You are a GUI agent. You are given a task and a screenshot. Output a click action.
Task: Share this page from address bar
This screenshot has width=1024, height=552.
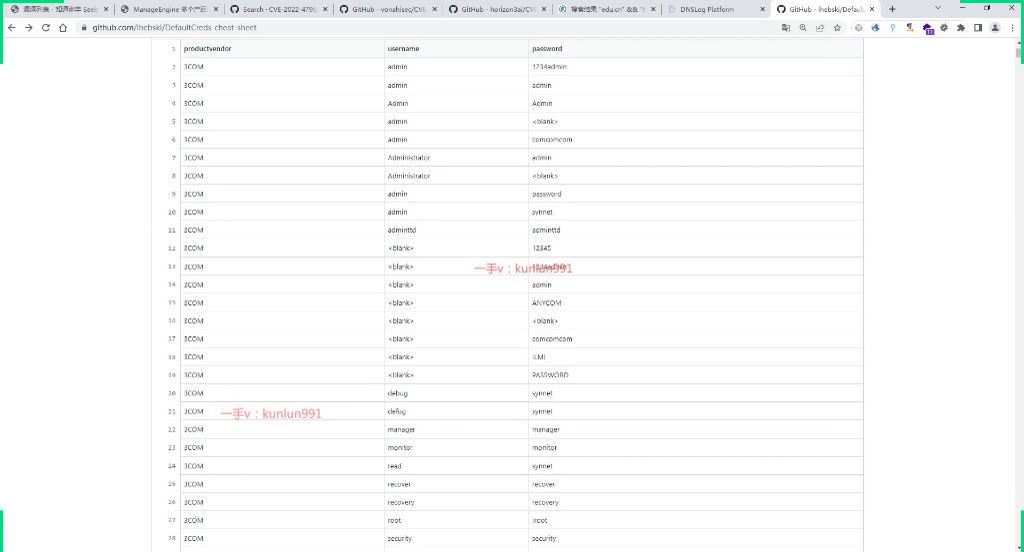click(820, 28)
